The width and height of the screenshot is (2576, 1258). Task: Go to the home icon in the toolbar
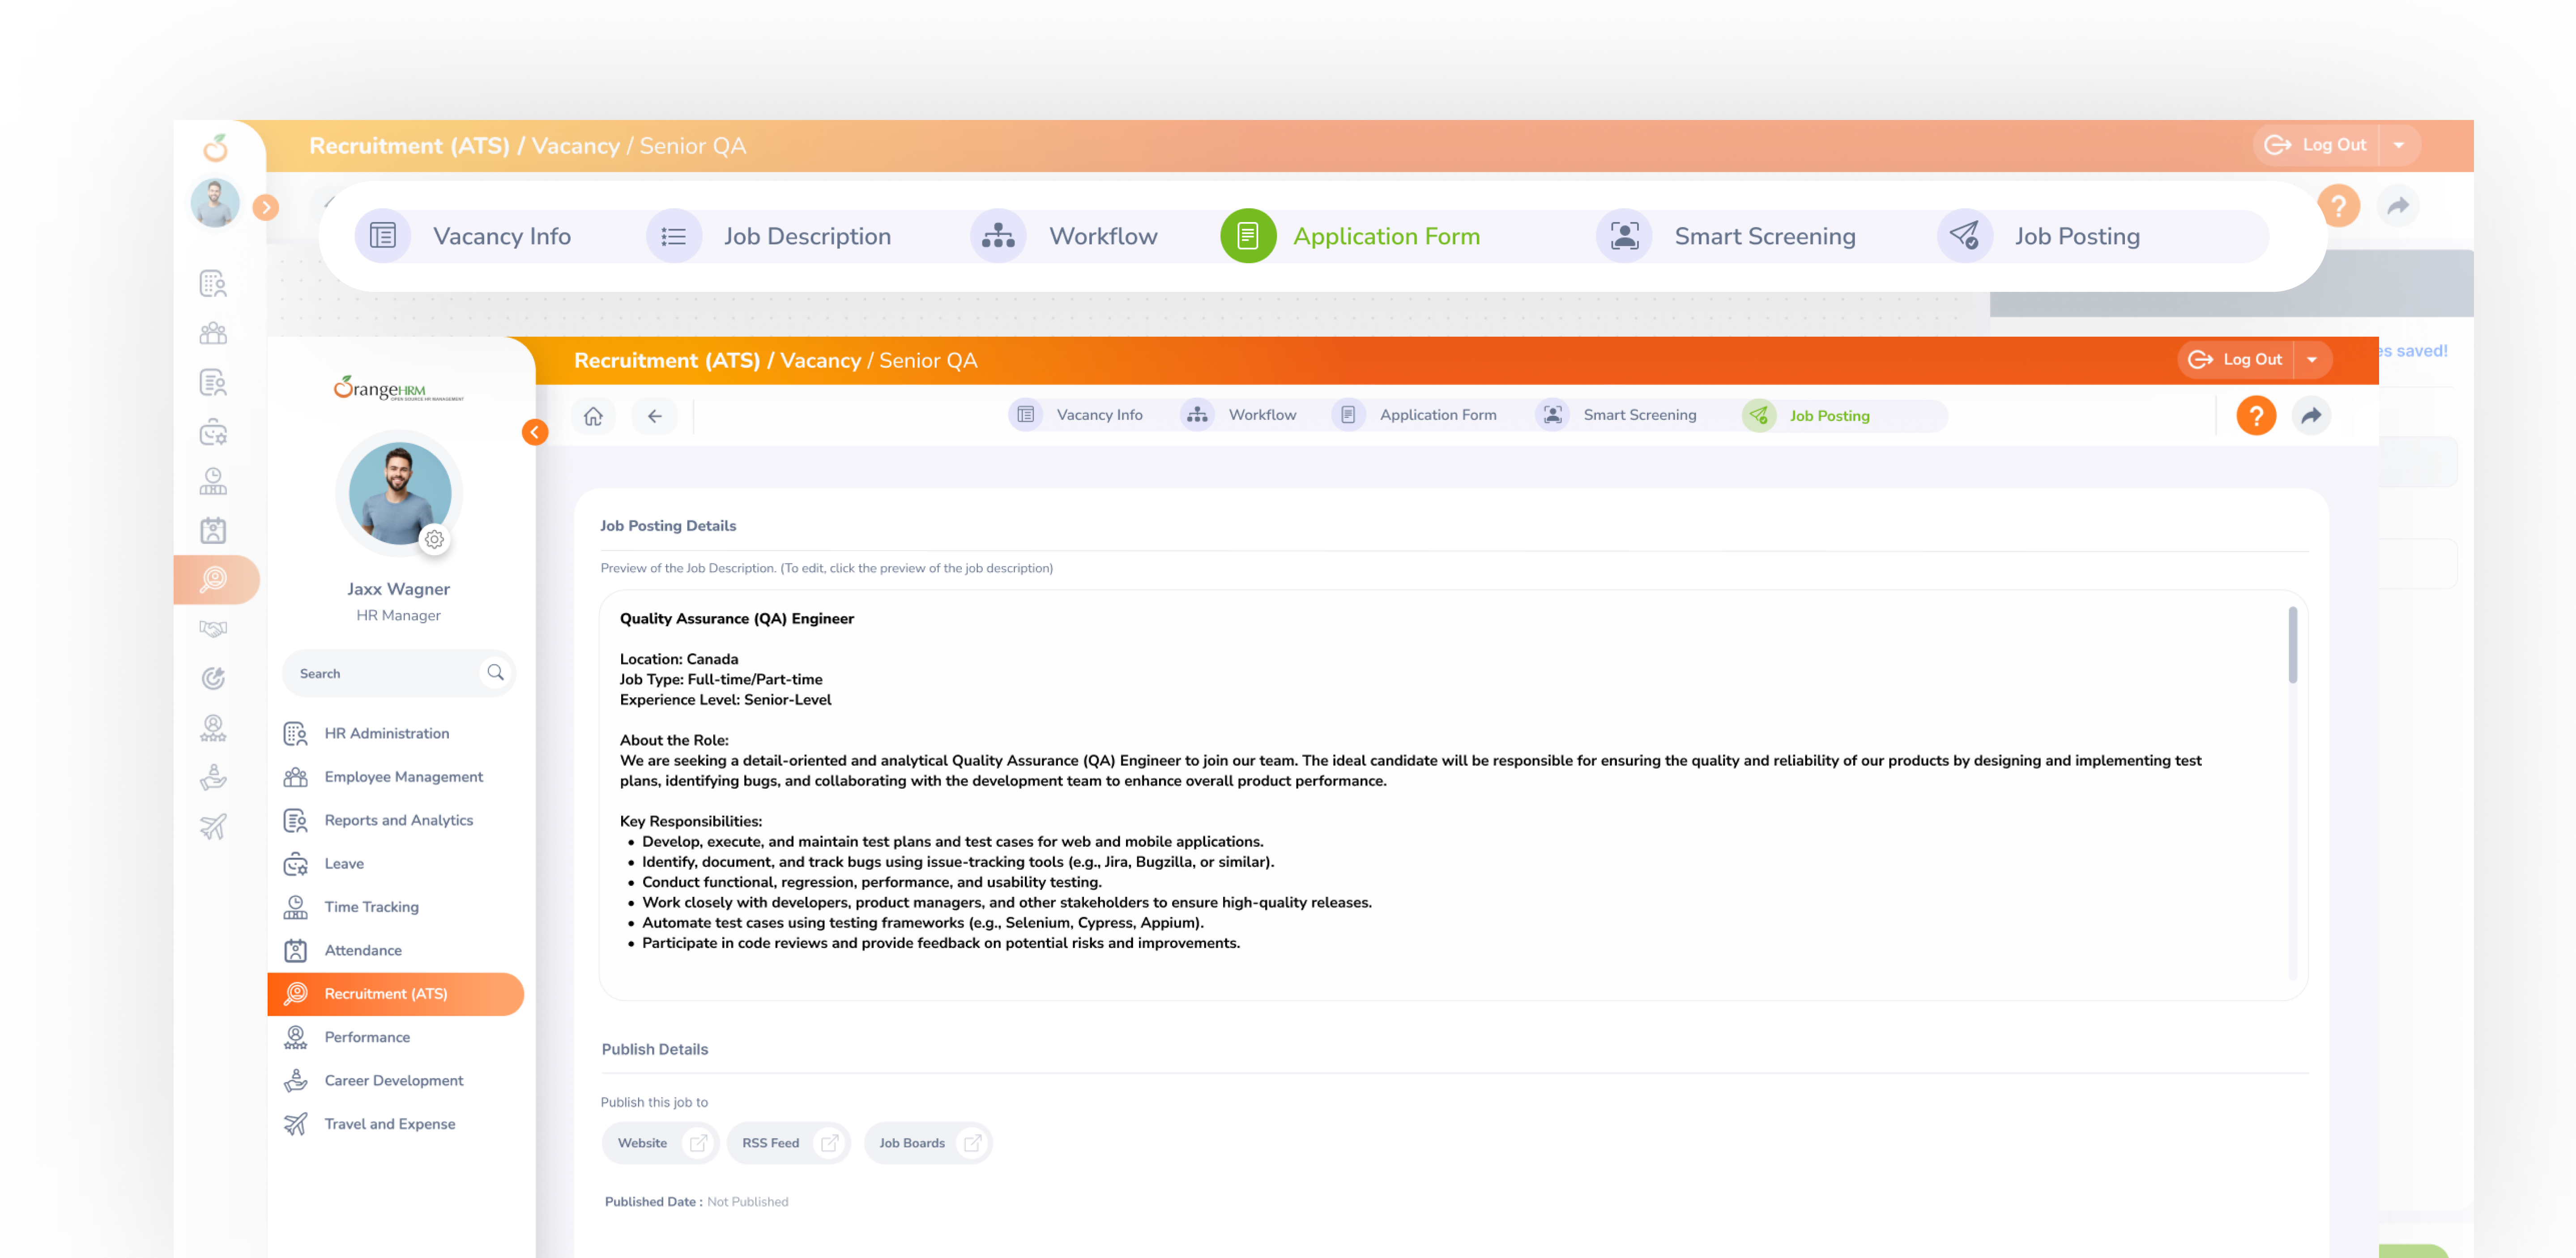[x=593, y=416]
